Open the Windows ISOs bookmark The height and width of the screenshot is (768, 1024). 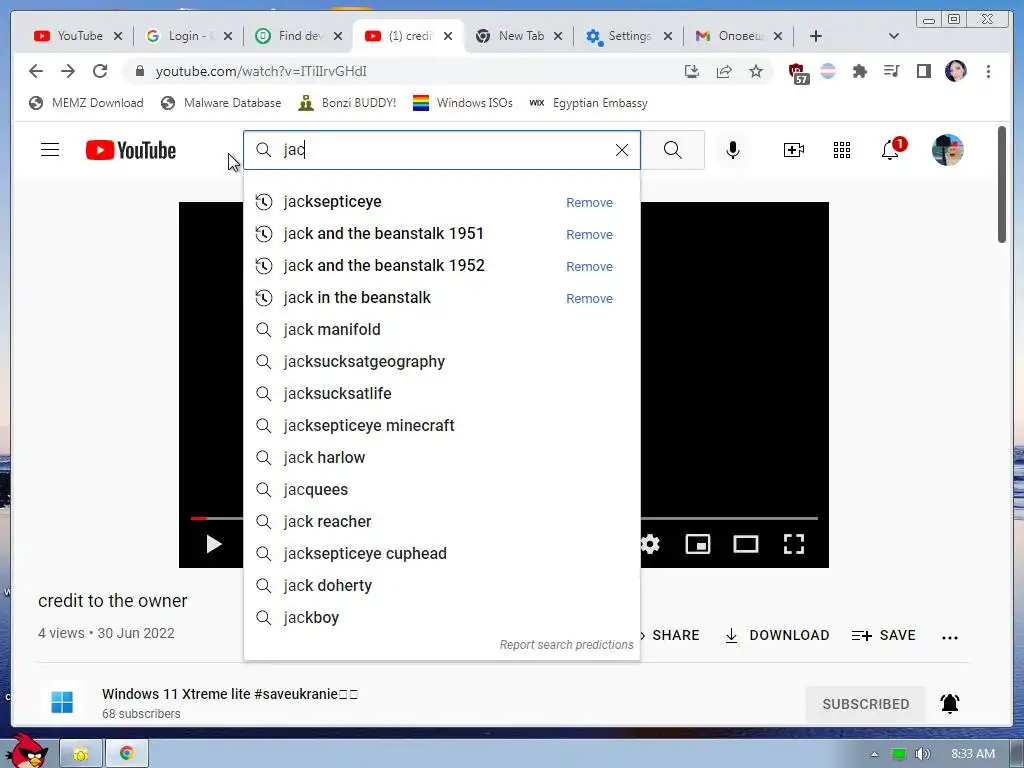(463, 103)
